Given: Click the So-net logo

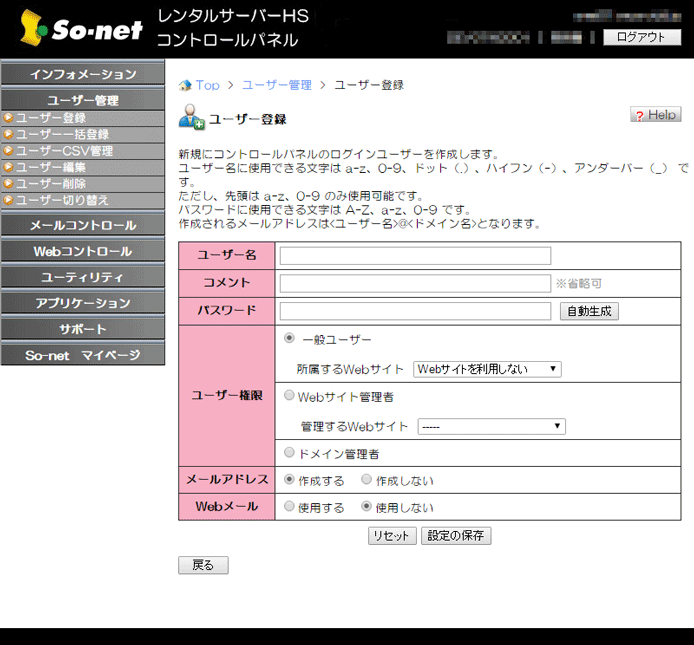Looking at the screenshot, I should click(x=79, y=29).
